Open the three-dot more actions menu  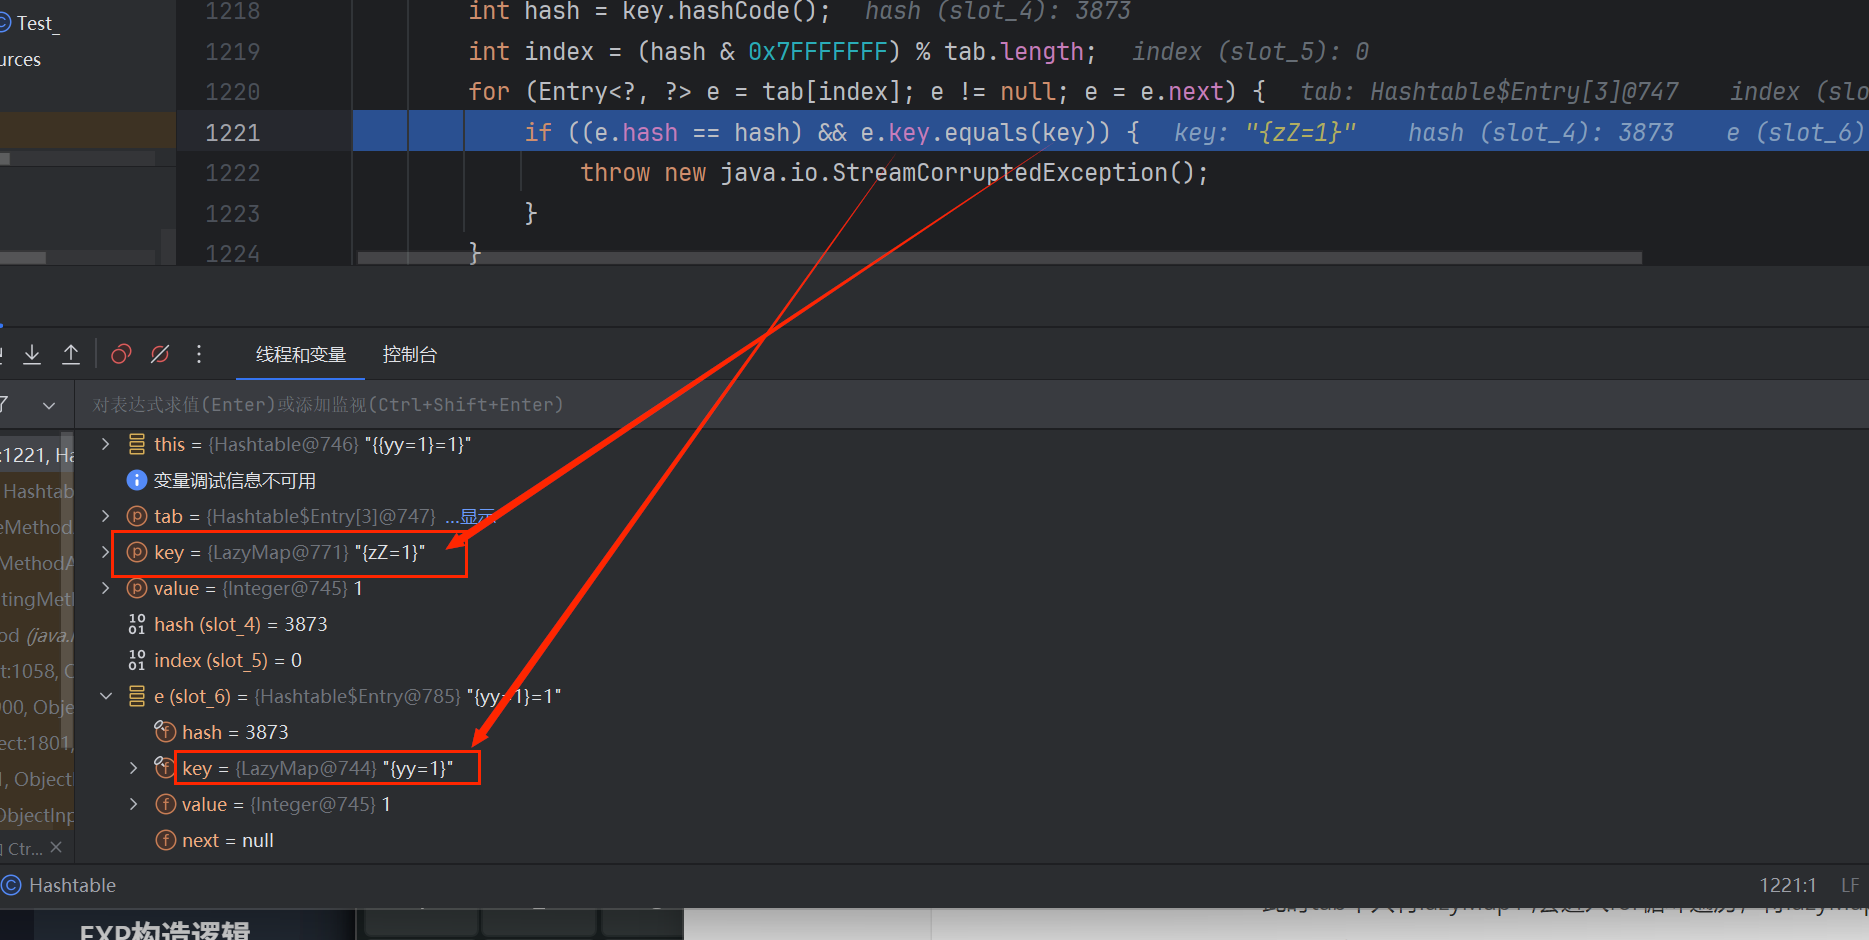[199, 354]
